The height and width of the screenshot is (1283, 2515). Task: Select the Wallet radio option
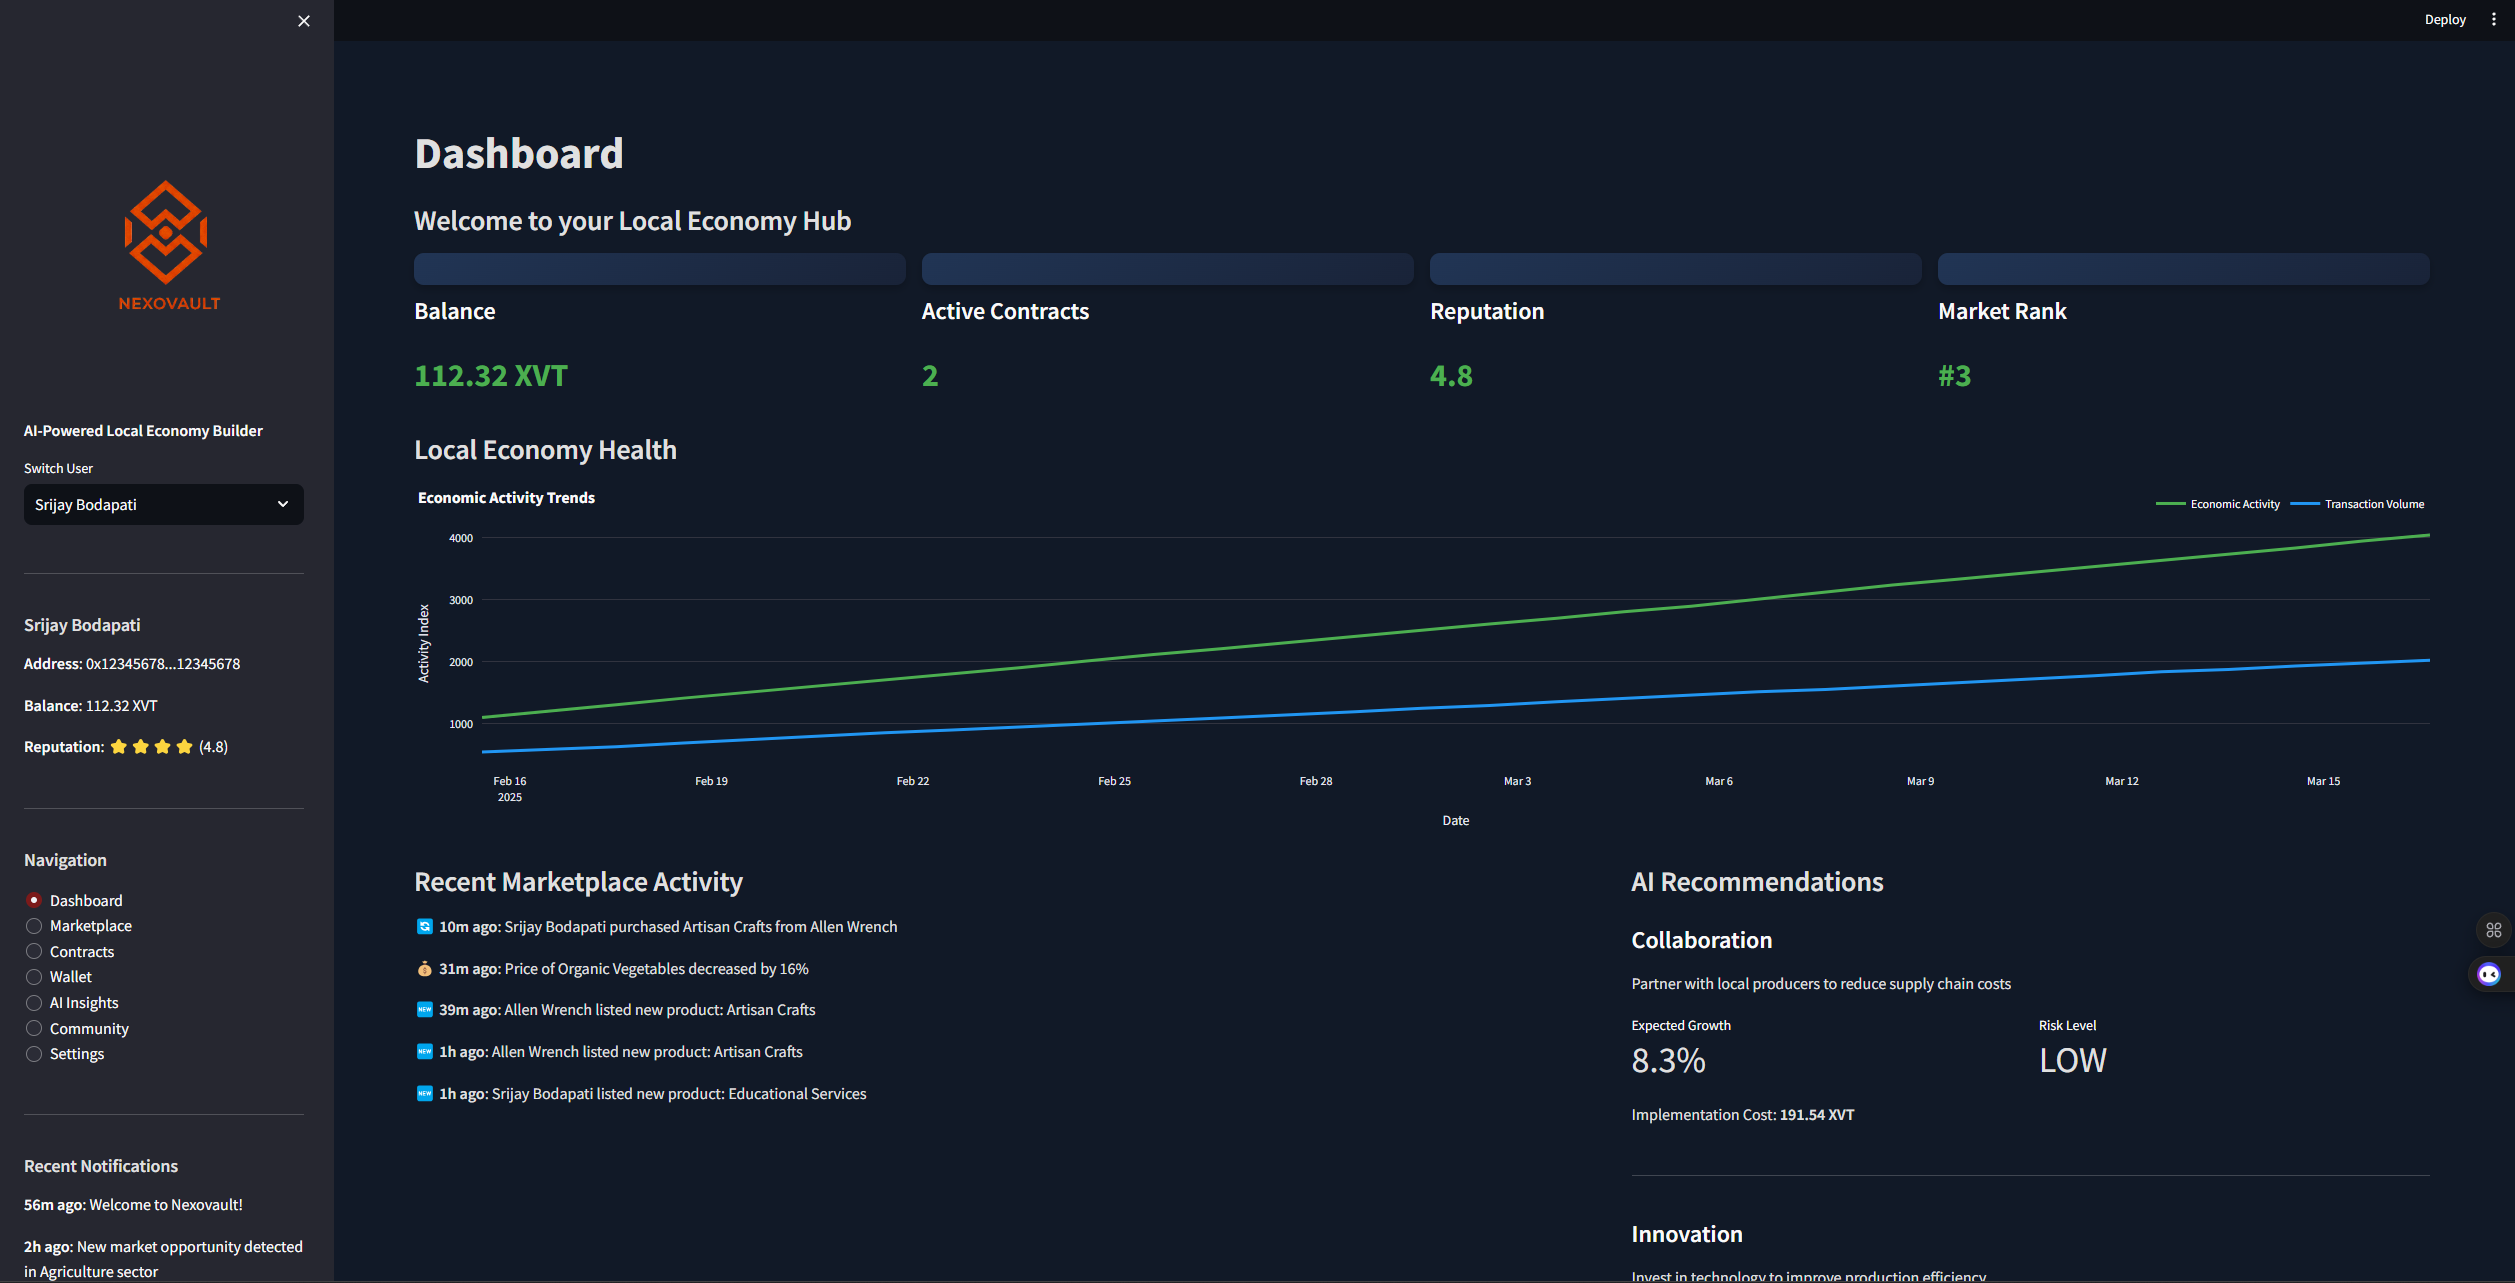tap(34, 977)
